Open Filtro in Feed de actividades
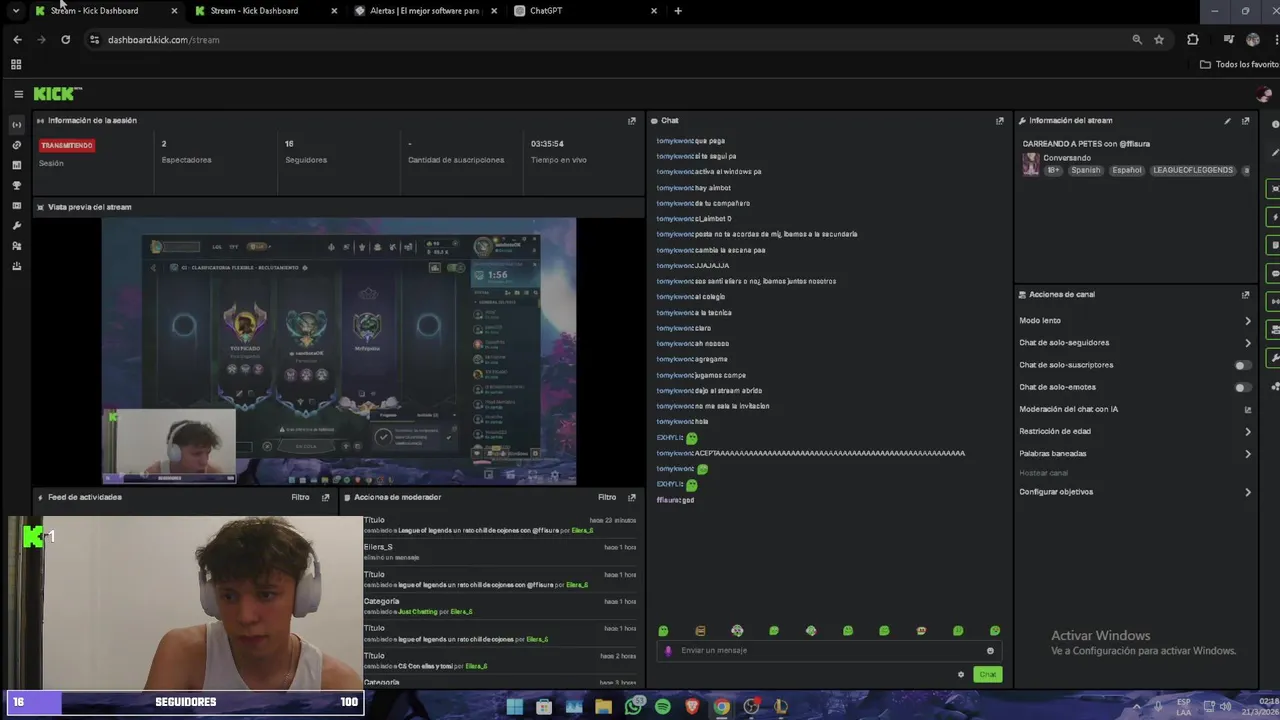1280x720 pixels. [x=300, y=497]
